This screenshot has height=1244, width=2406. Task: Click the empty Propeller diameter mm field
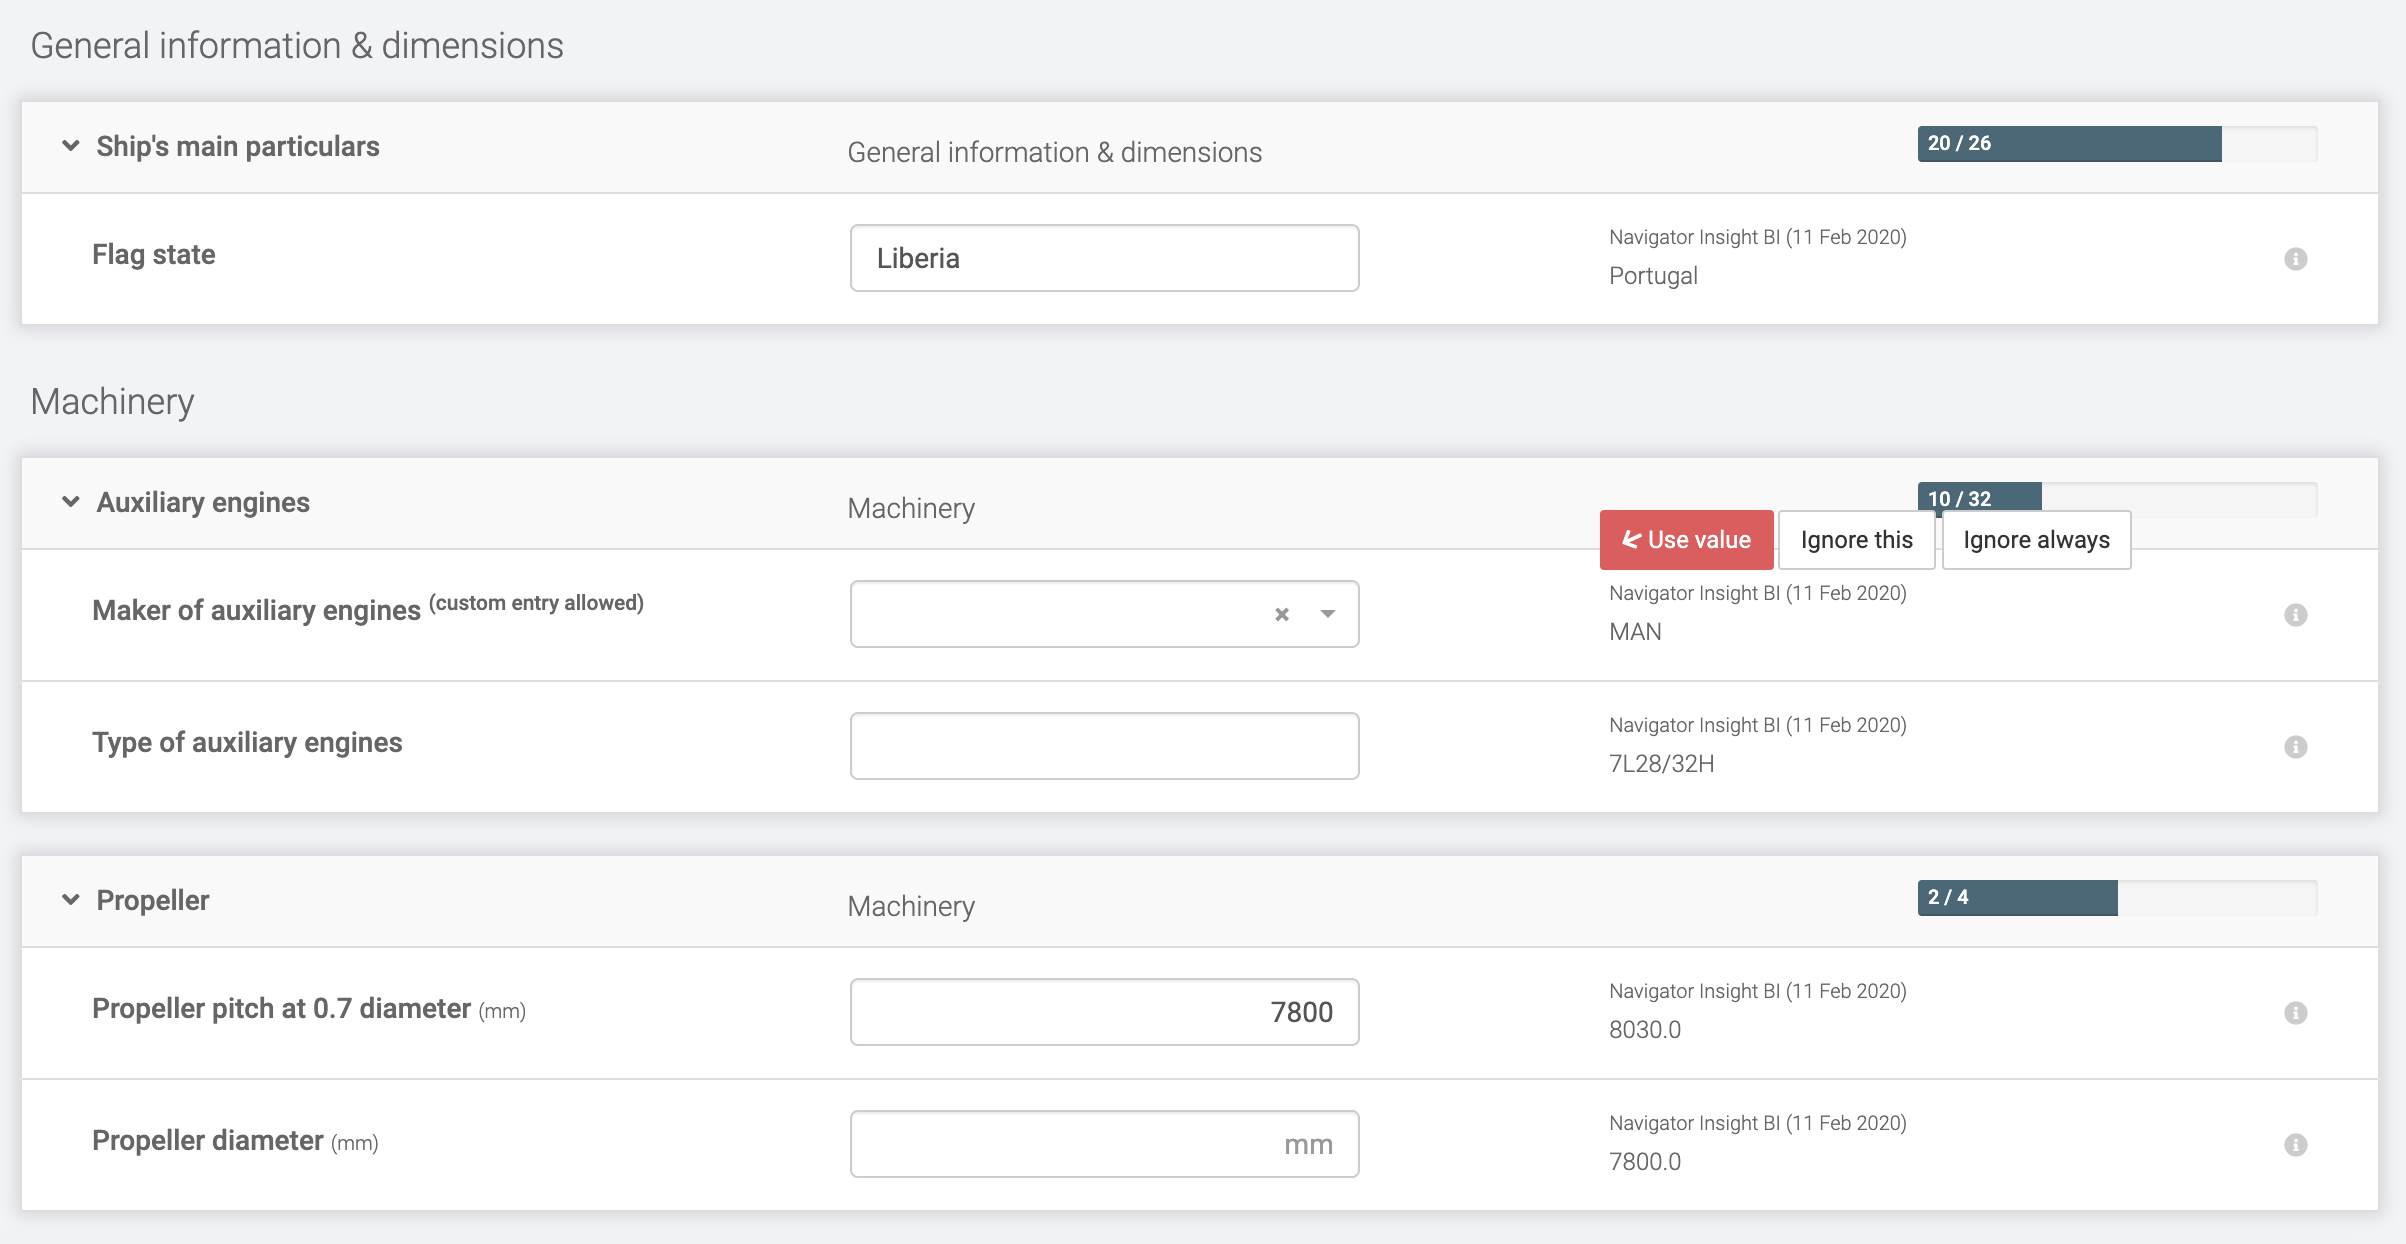pyautogui.click(x=1104, y=1144)
